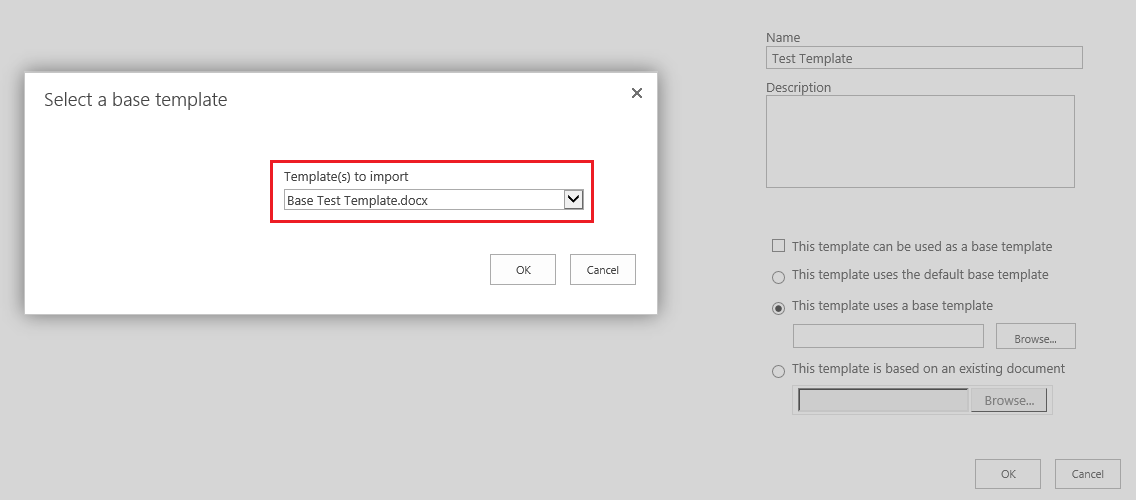Click the empty base template path field
The image size is (1136, 500).
pos(888,336)
